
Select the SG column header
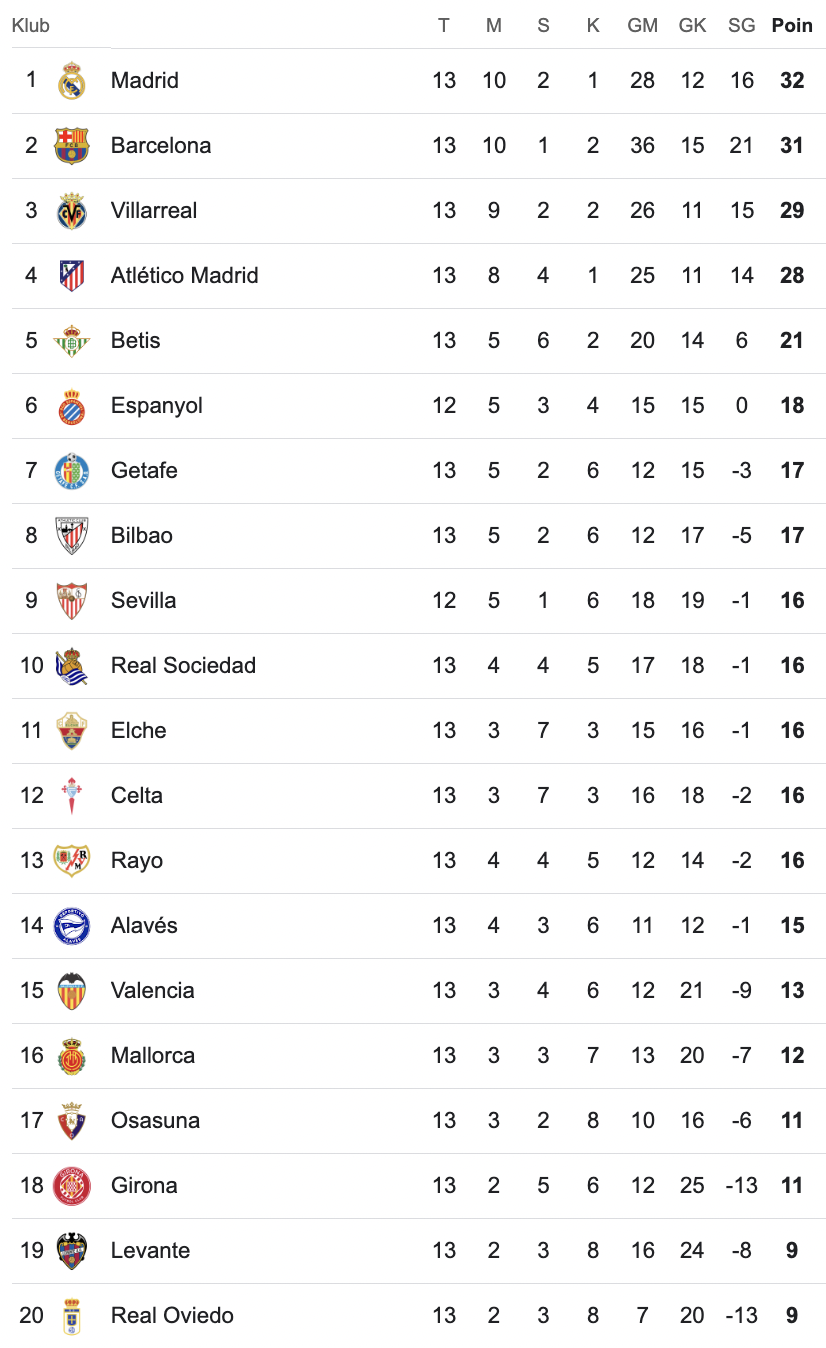pyautogui.click(x=741, y=26)
